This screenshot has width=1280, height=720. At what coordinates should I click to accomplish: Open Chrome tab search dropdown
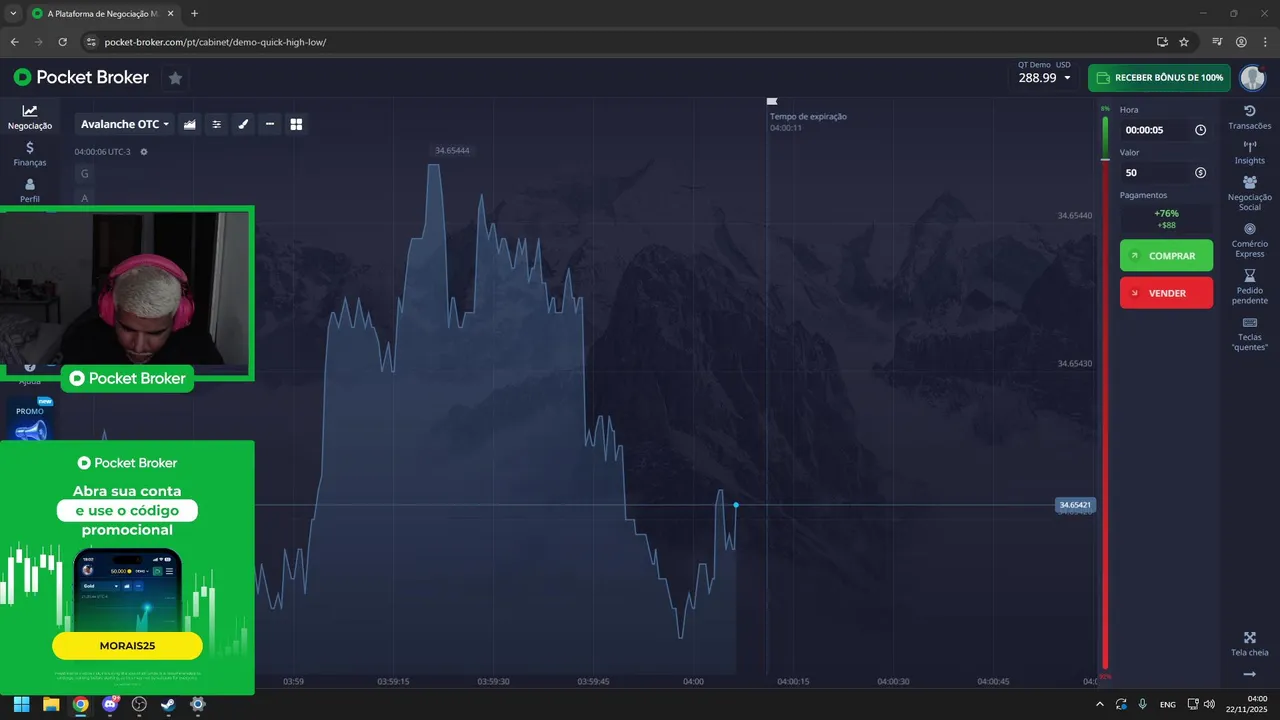coord(13,13)
